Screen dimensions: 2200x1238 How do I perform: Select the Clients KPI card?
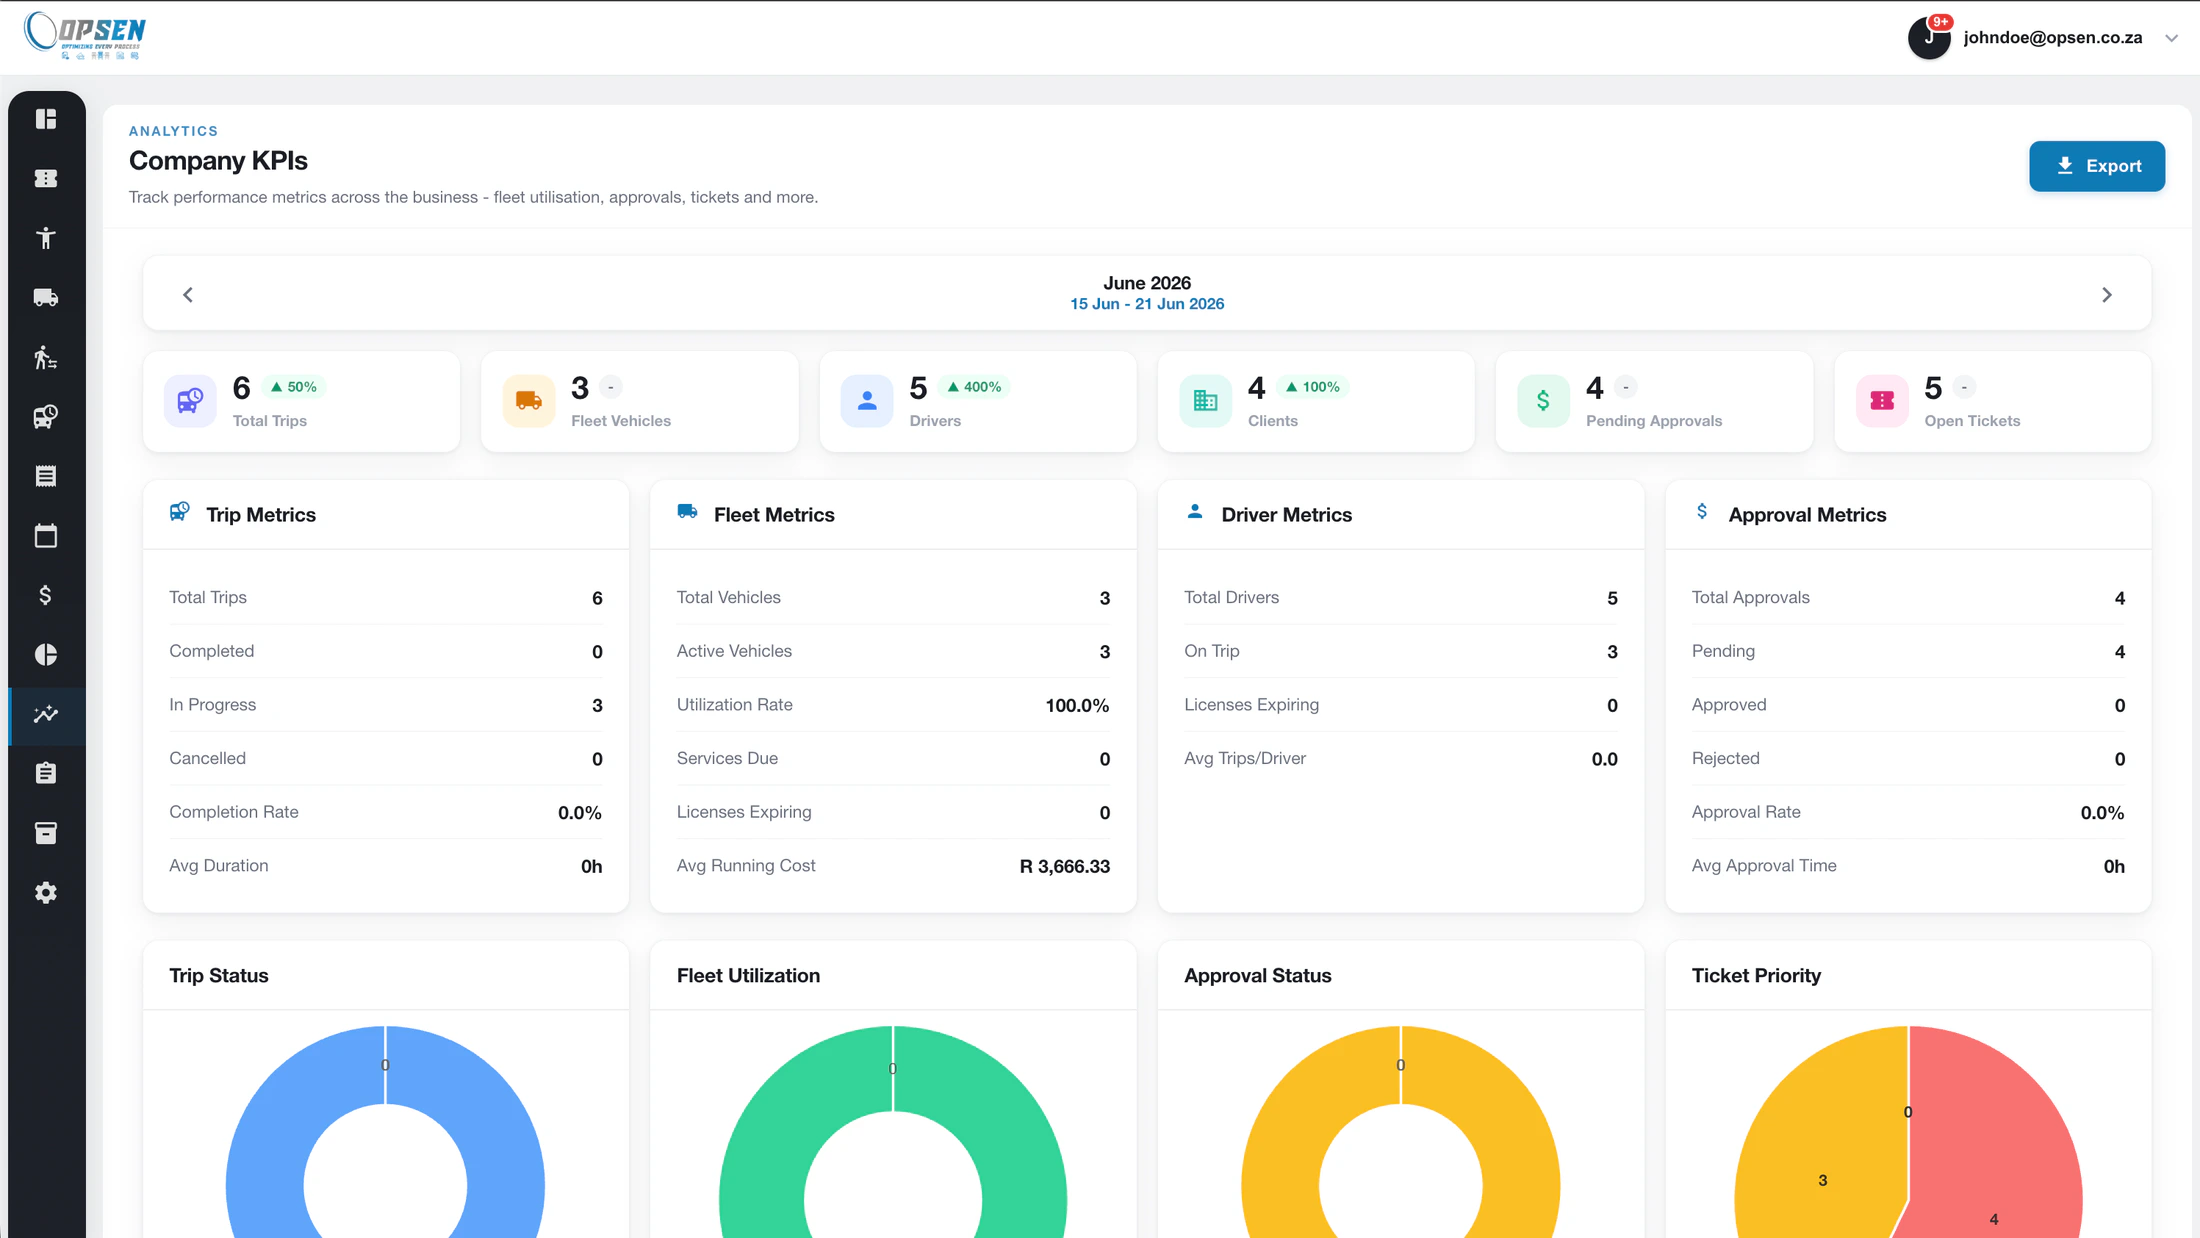pos(1316,401)
